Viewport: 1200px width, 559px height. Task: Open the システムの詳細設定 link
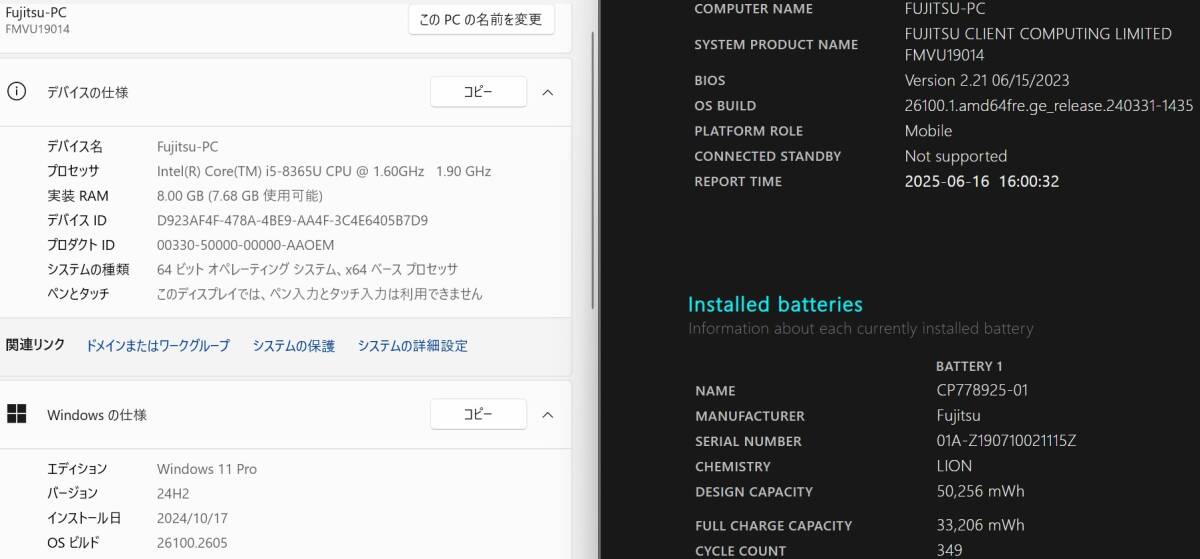point(412,346)
